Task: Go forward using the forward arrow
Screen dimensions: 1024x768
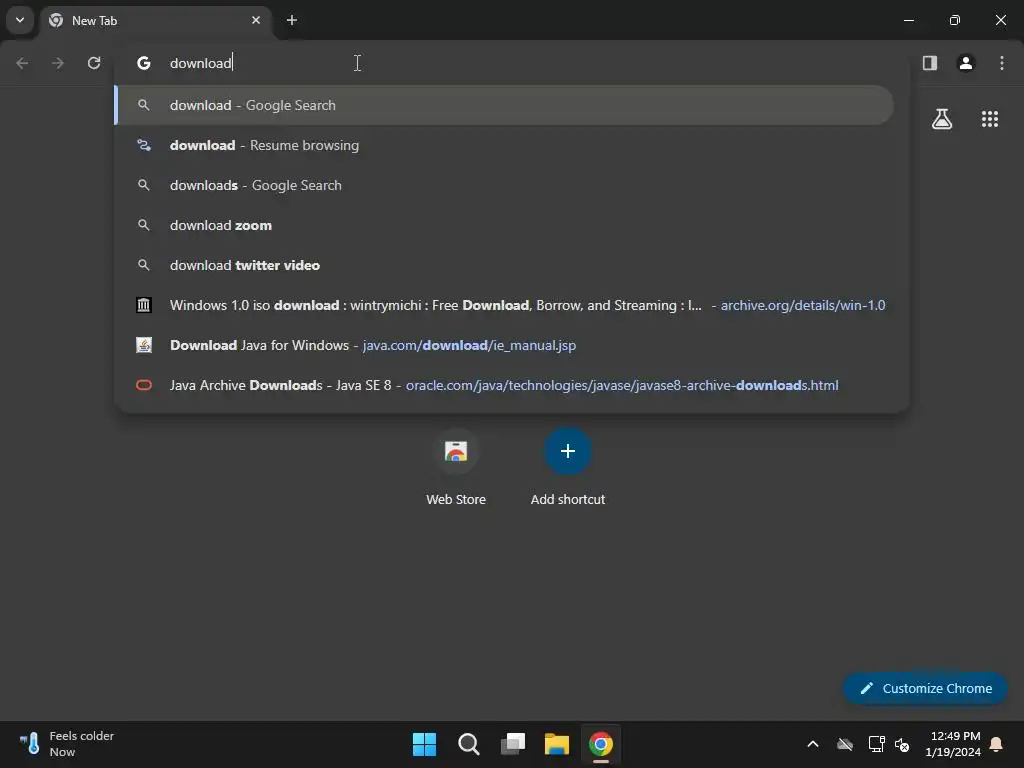Action: 58,63
